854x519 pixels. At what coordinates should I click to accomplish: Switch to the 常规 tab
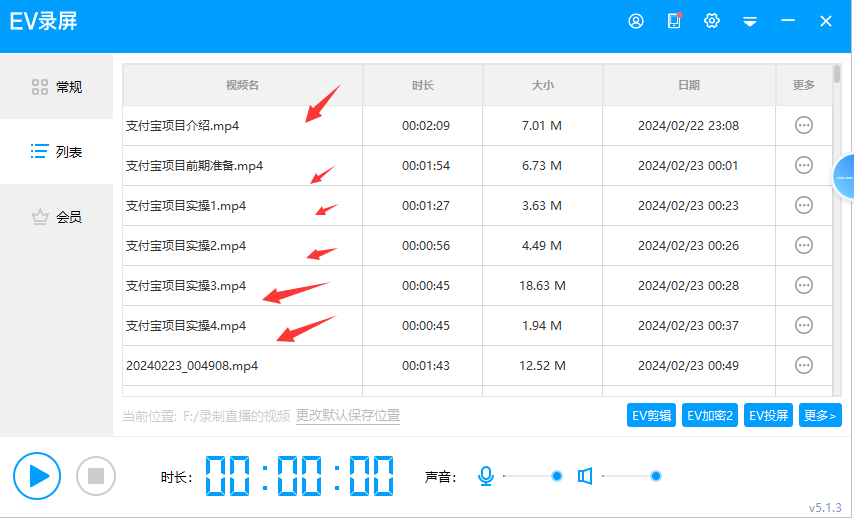pos(56,87)
